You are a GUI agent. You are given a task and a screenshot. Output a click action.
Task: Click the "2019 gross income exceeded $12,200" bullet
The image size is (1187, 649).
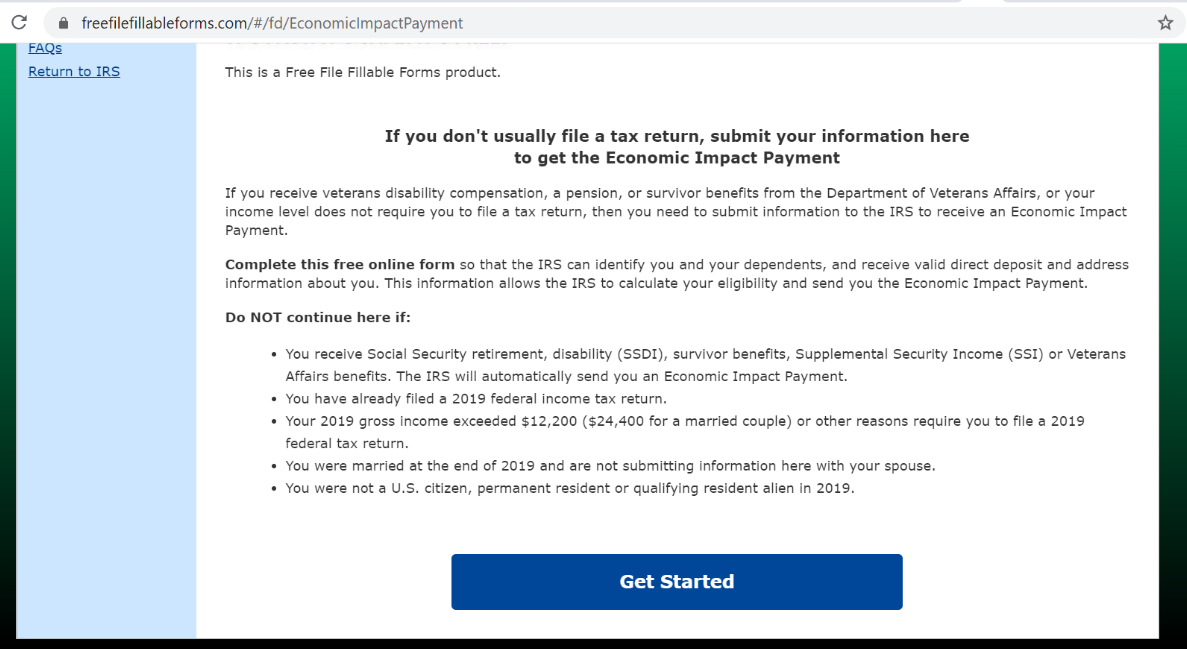[684, 421]
